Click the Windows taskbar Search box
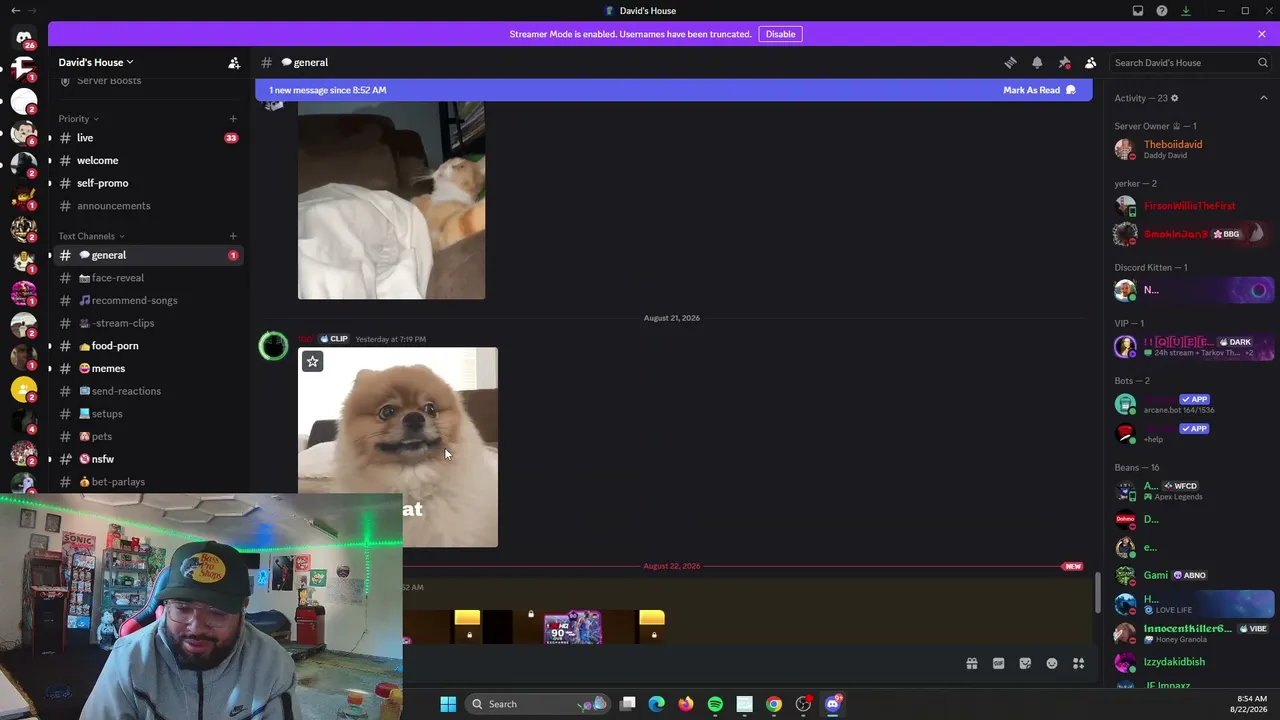This screenshot has width=1280, height=720. [539, 704]
